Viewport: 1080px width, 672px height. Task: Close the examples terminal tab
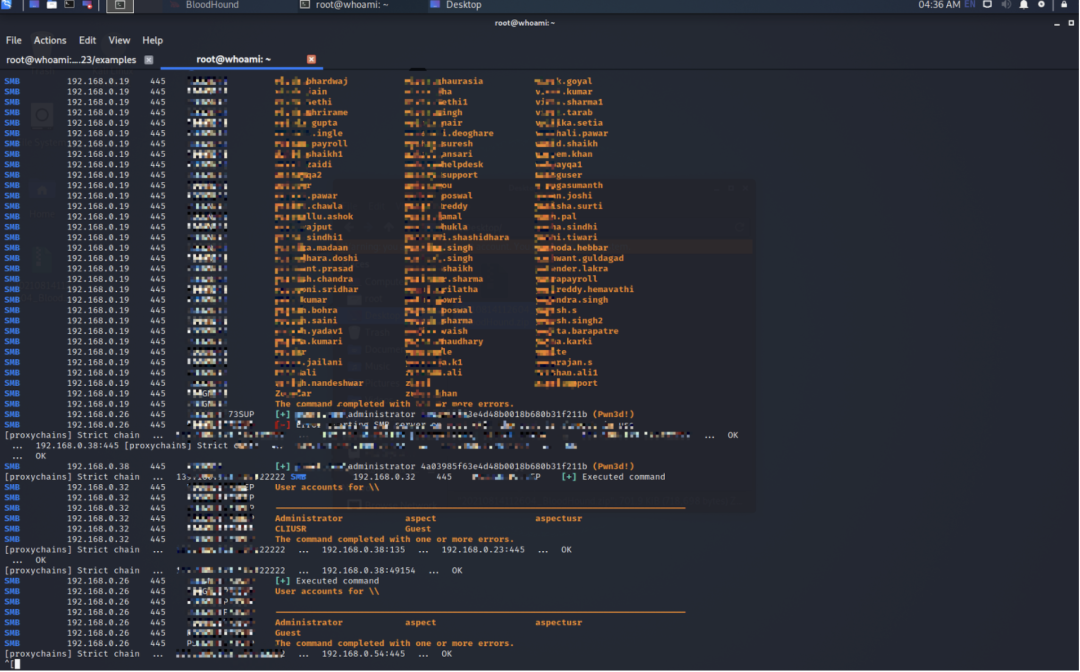click(x=149, y=60)
